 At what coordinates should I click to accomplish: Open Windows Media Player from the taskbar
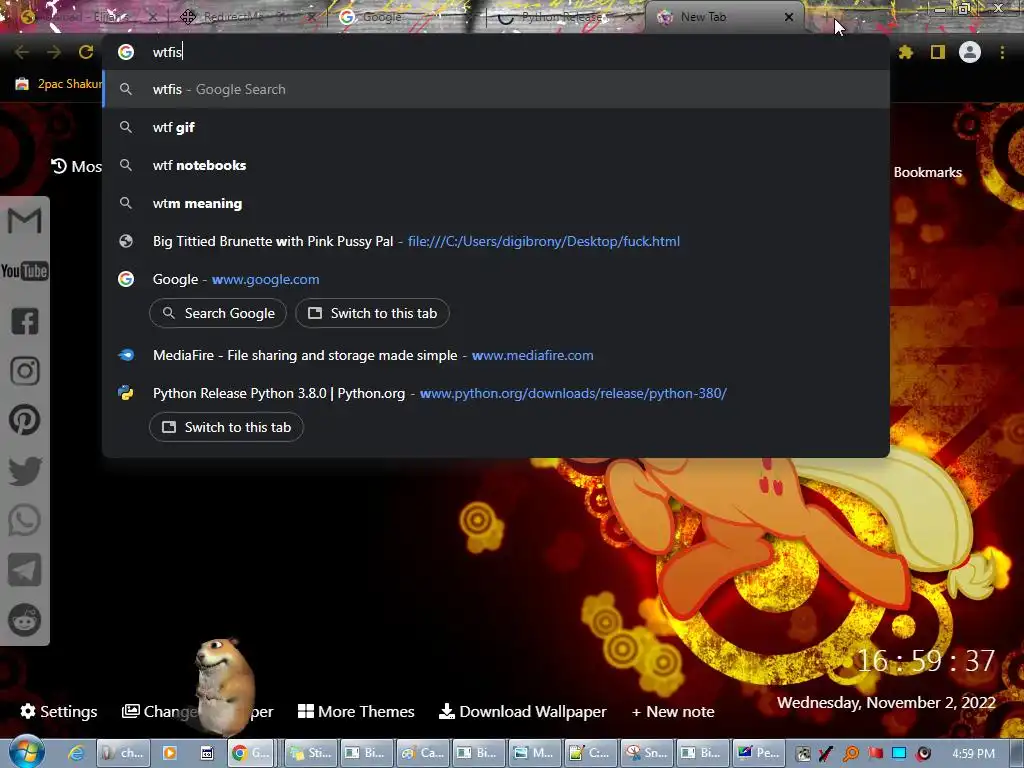tap(169, 753)
